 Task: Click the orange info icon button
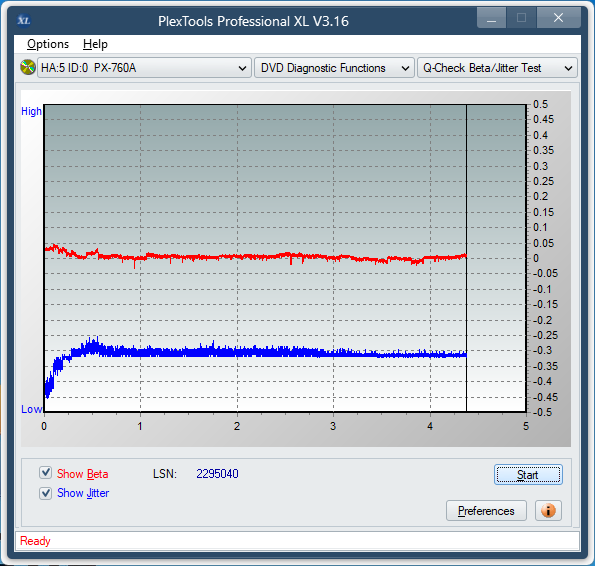coord(548,511)
